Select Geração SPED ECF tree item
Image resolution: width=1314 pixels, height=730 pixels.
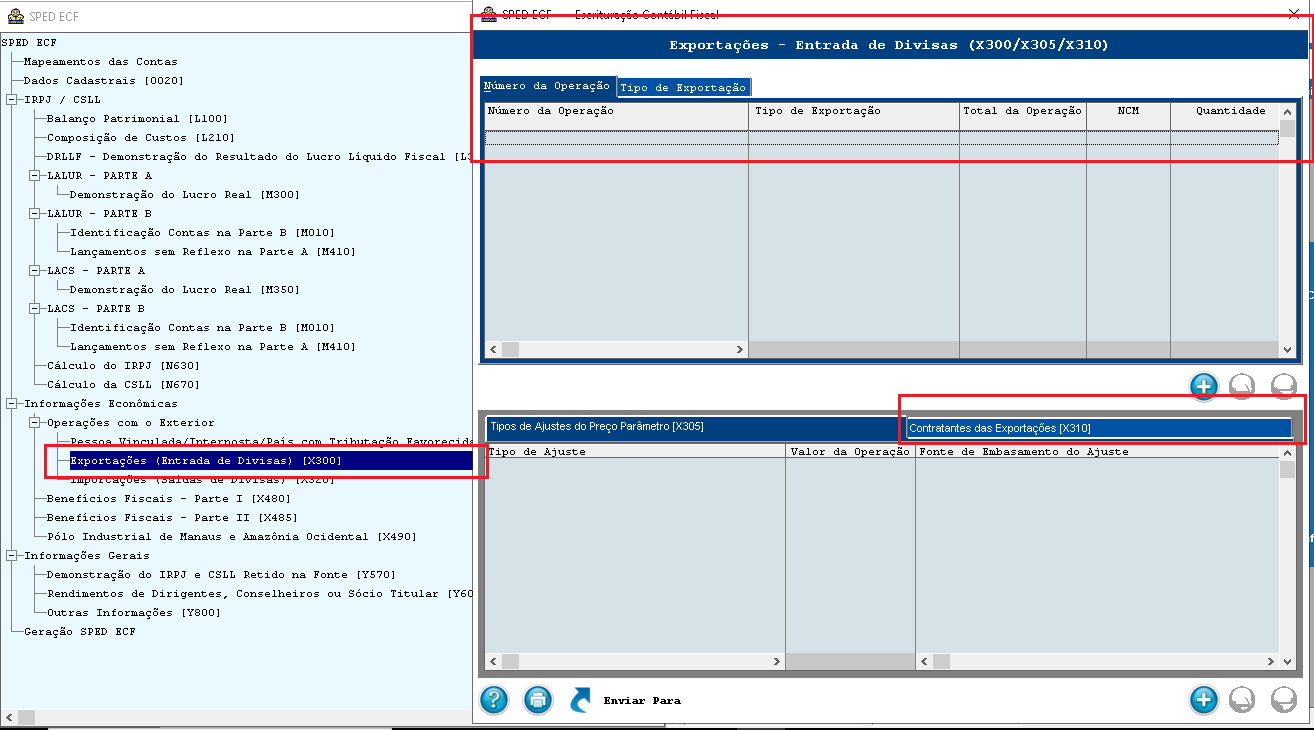tap(79, 632)
